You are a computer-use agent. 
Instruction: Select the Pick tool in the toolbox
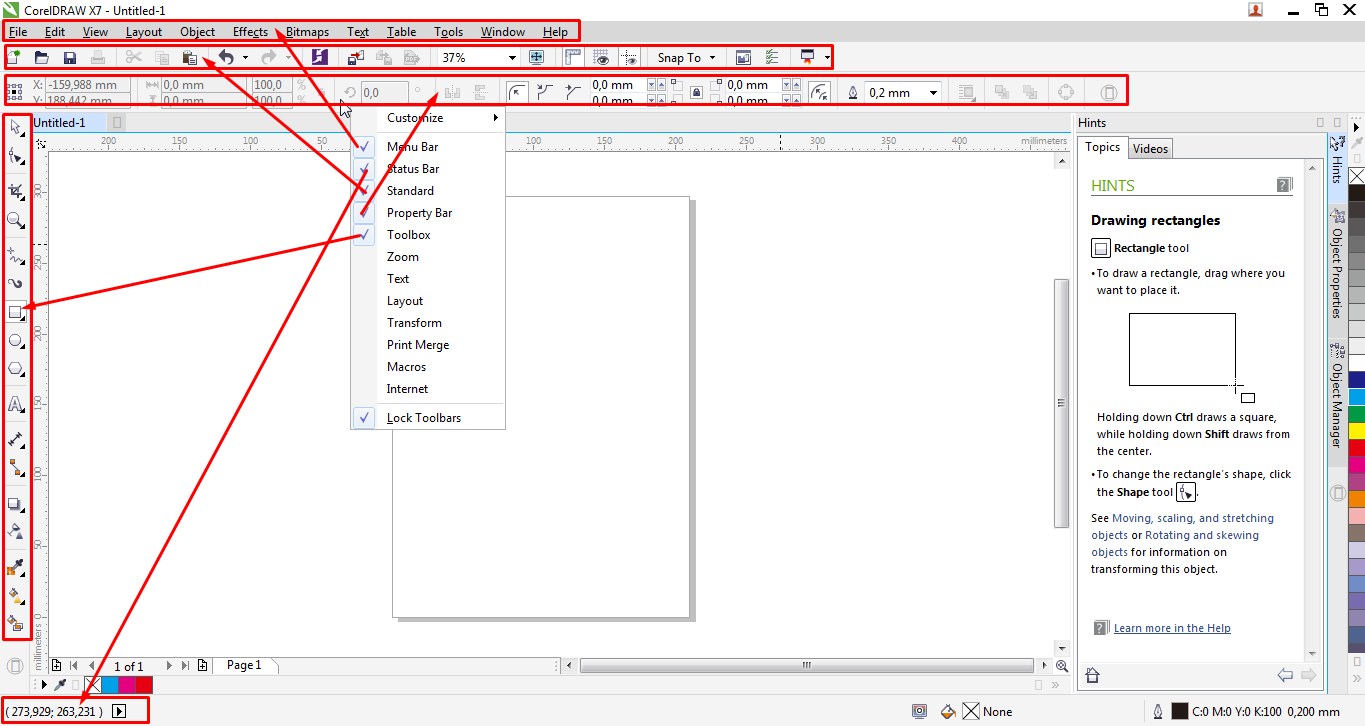(16, 128)
